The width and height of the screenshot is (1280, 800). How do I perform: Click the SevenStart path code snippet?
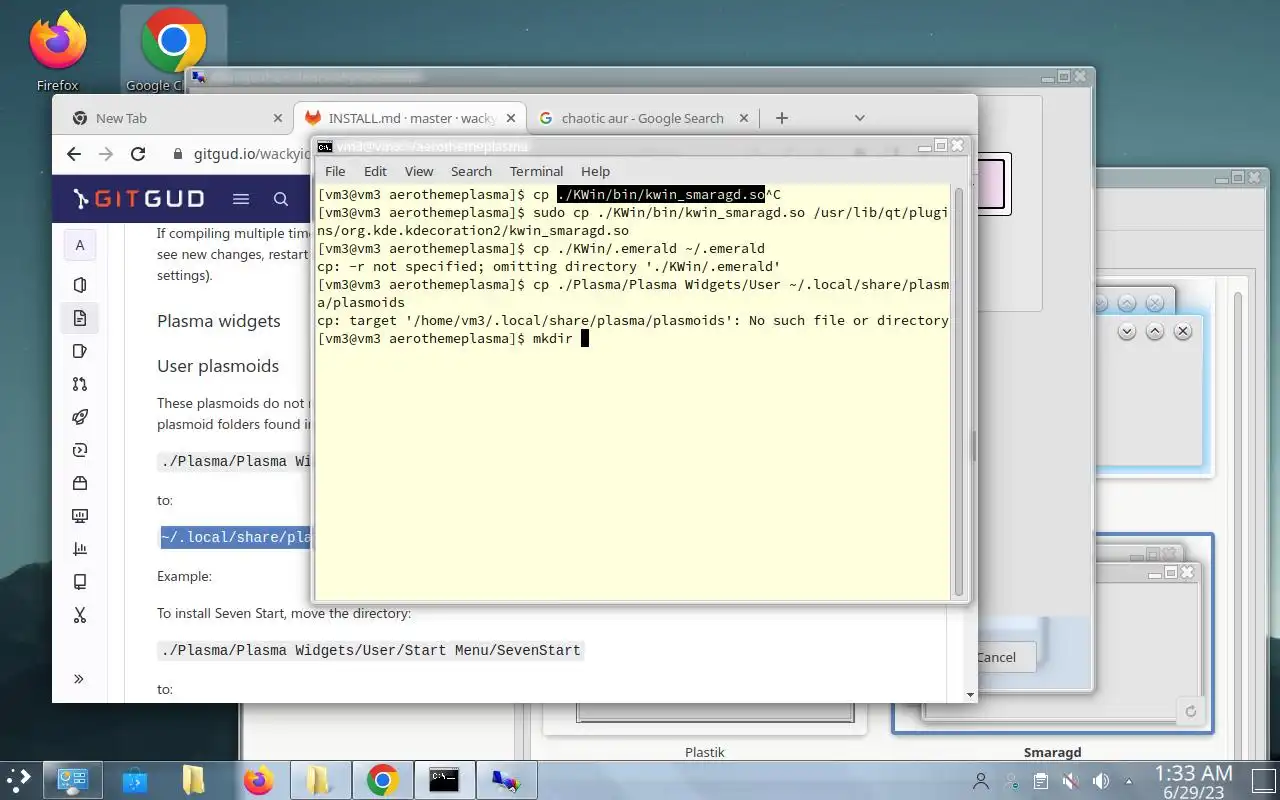tap(370, 650)
